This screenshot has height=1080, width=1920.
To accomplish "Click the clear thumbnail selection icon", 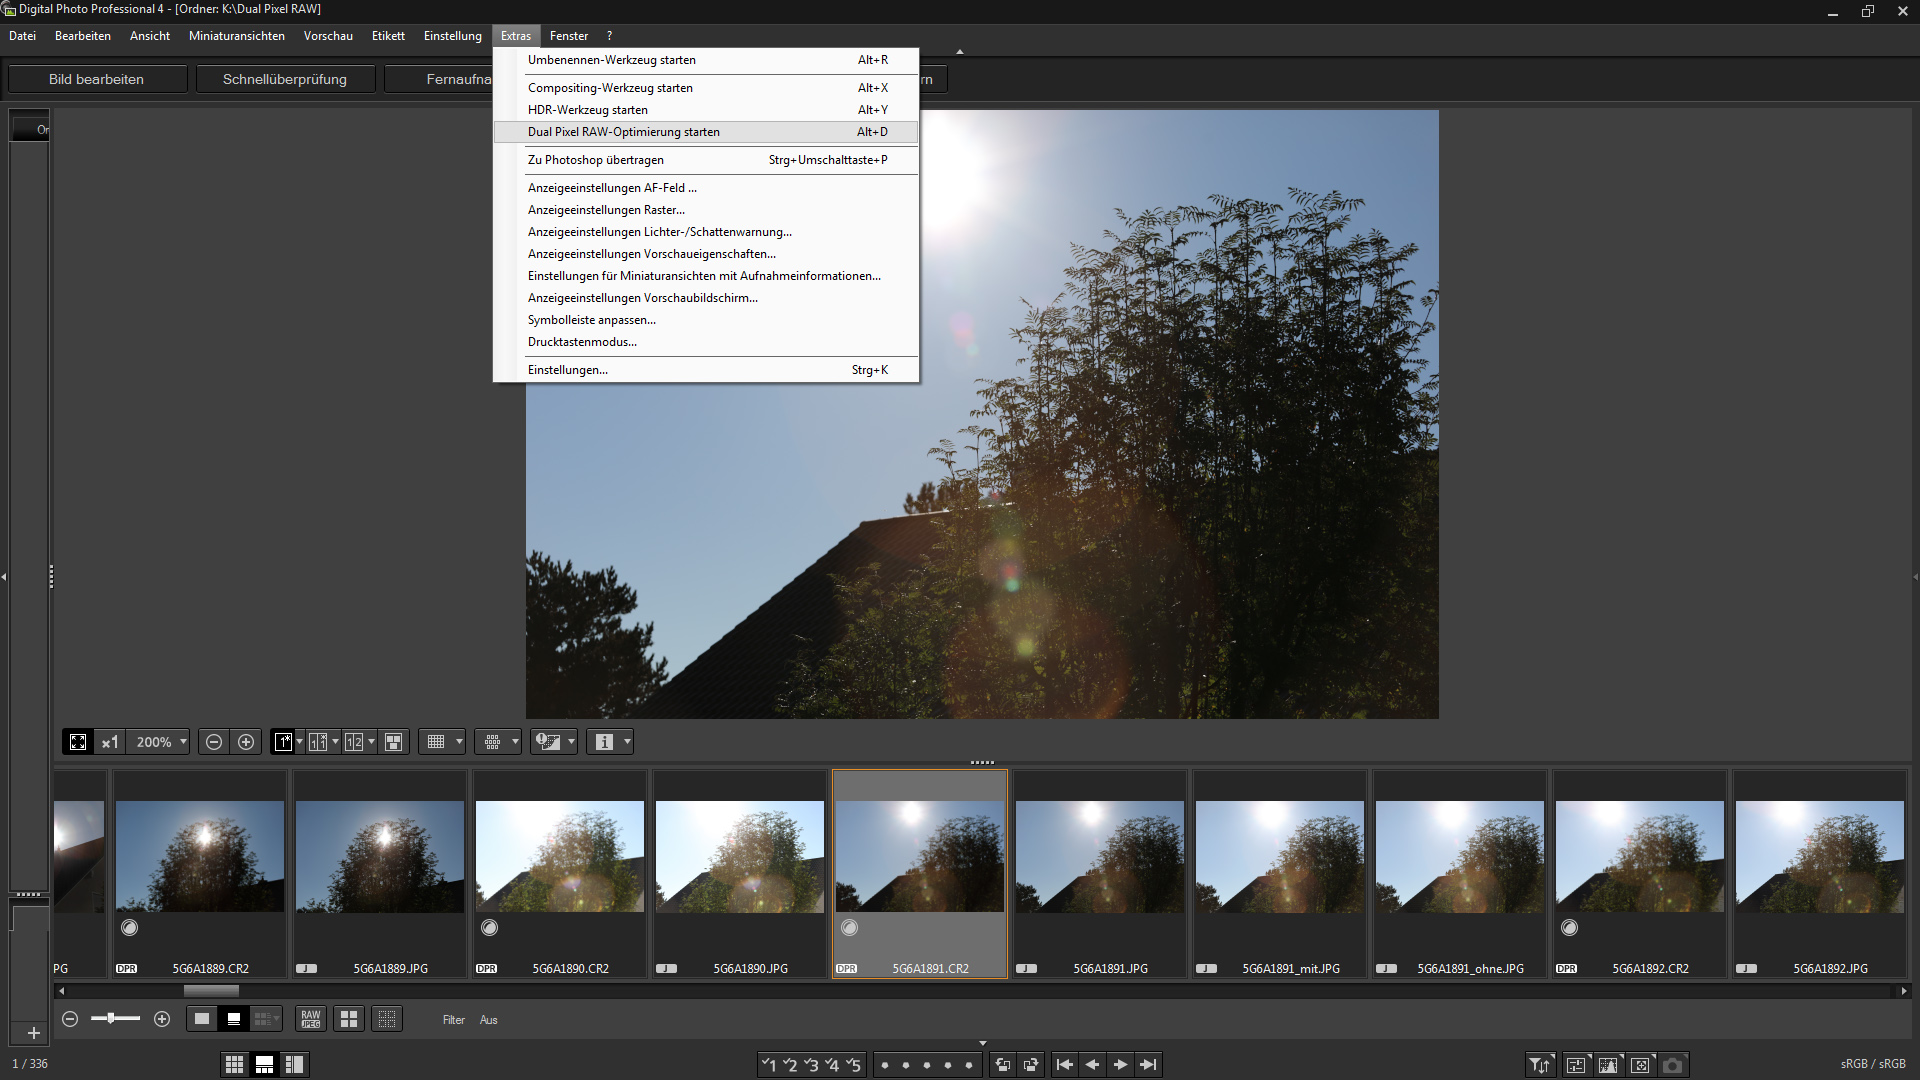I will pos(387,1019).
